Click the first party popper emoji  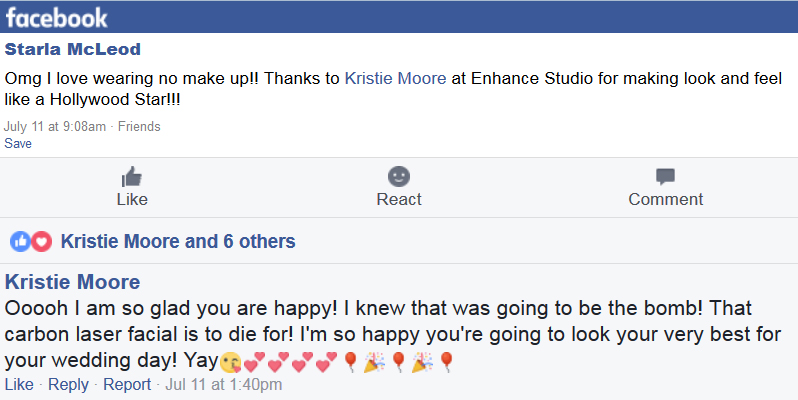coord(375,362)
